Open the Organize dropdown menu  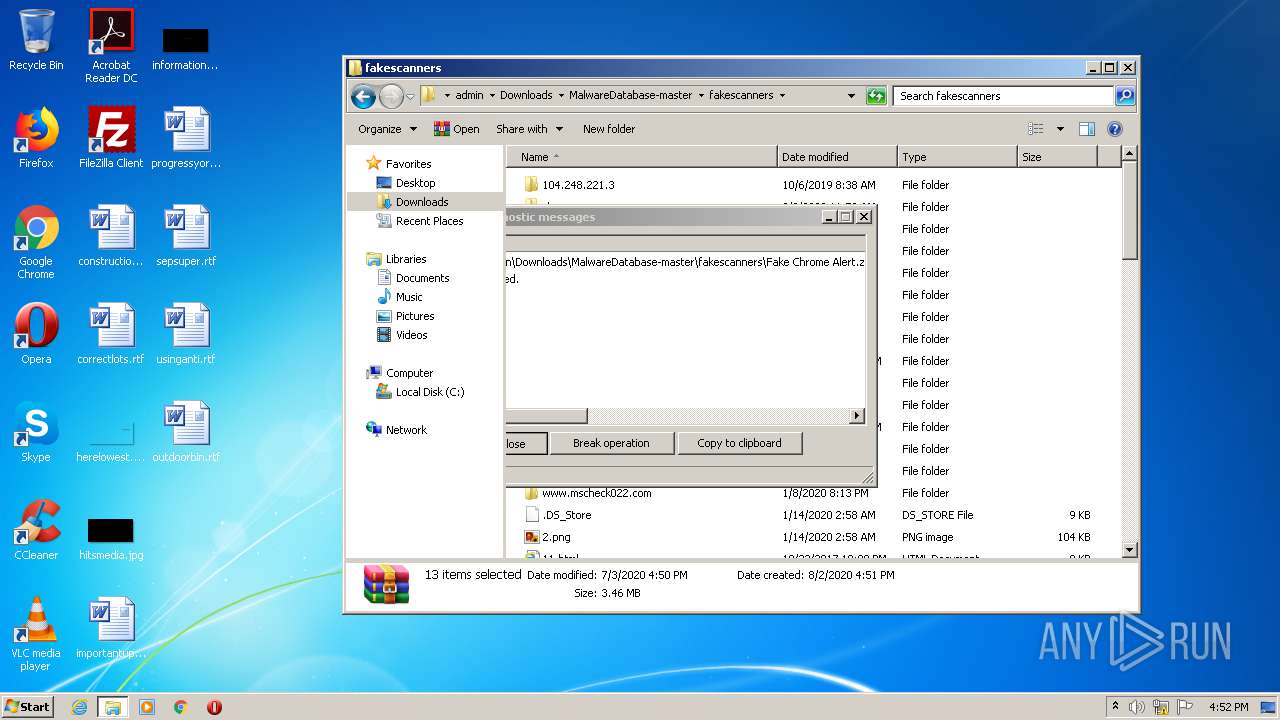[387, 129]
